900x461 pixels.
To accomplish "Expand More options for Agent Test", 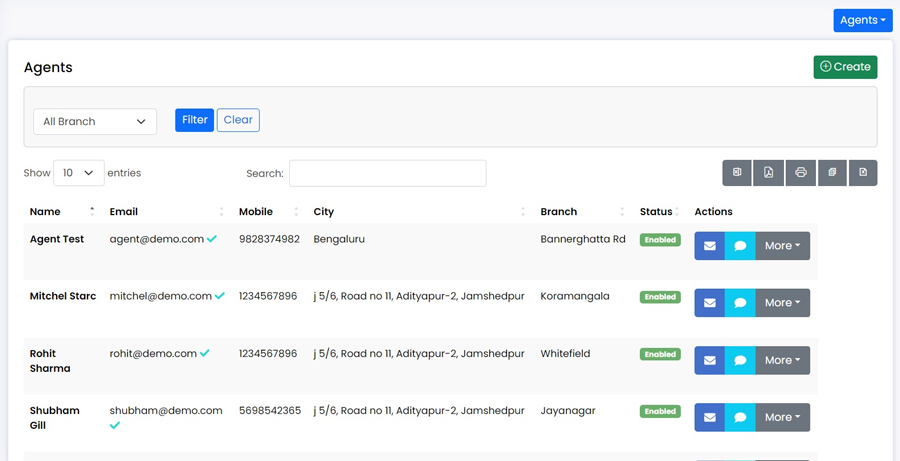I will point(782,246).
